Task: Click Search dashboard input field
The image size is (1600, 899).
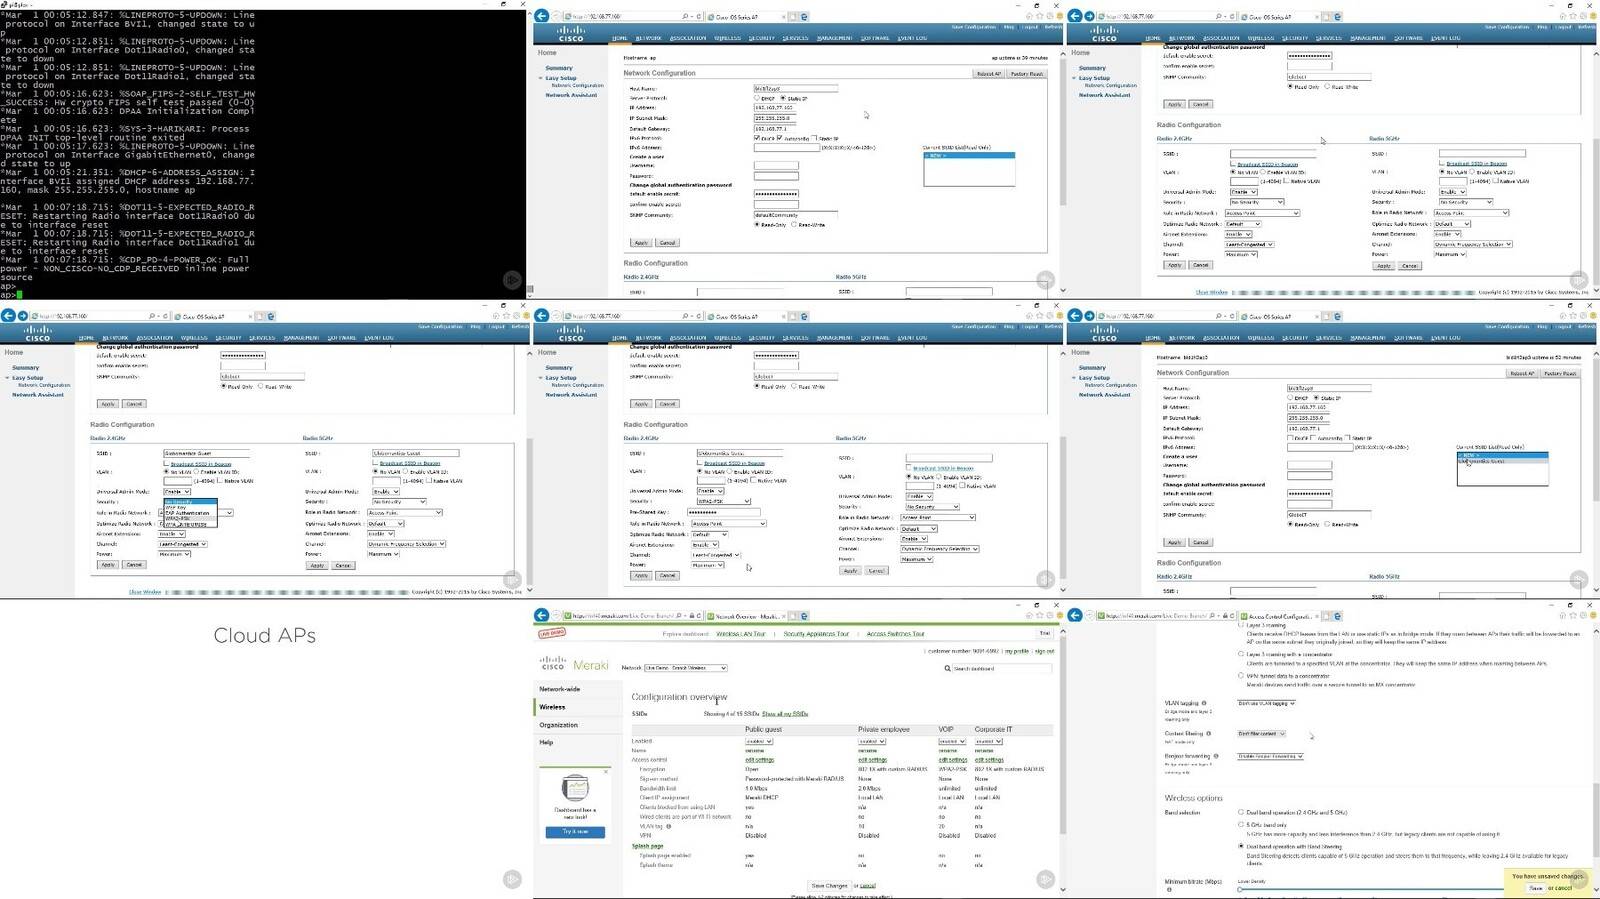Action: point(1002,668)
